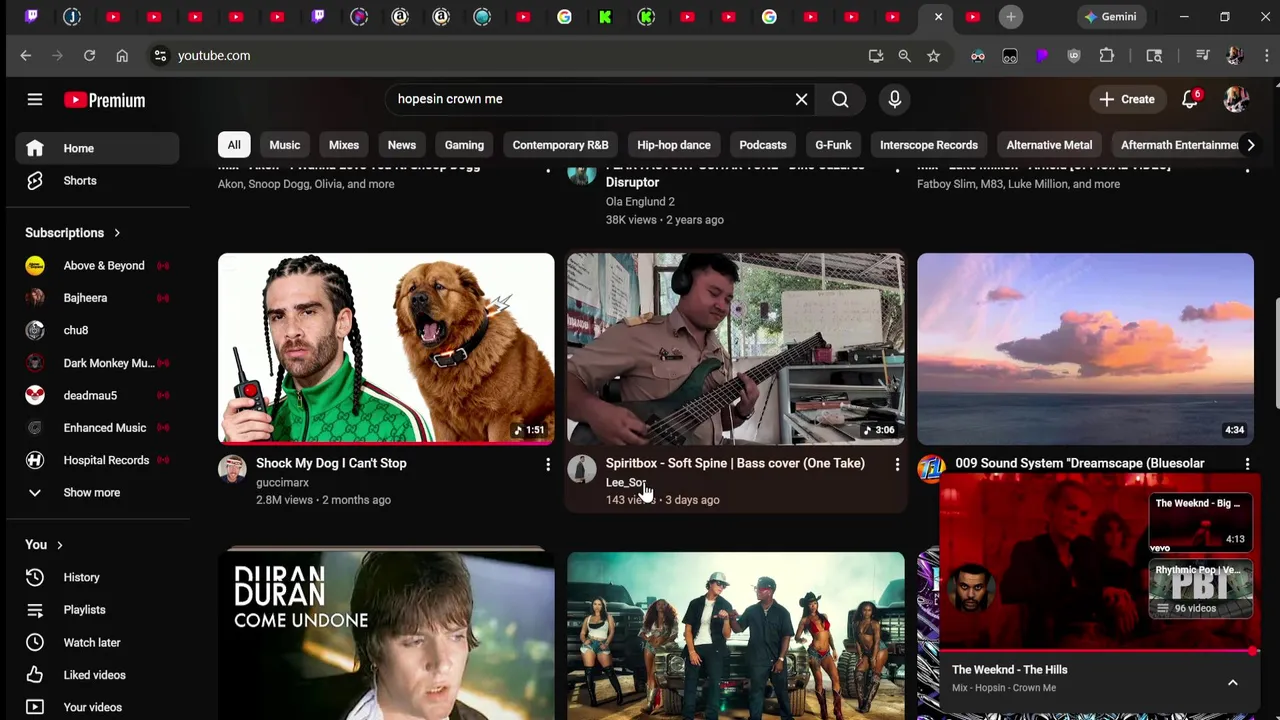Click the browser home button
Screen dimensions: 1280x720
(122, 56)
